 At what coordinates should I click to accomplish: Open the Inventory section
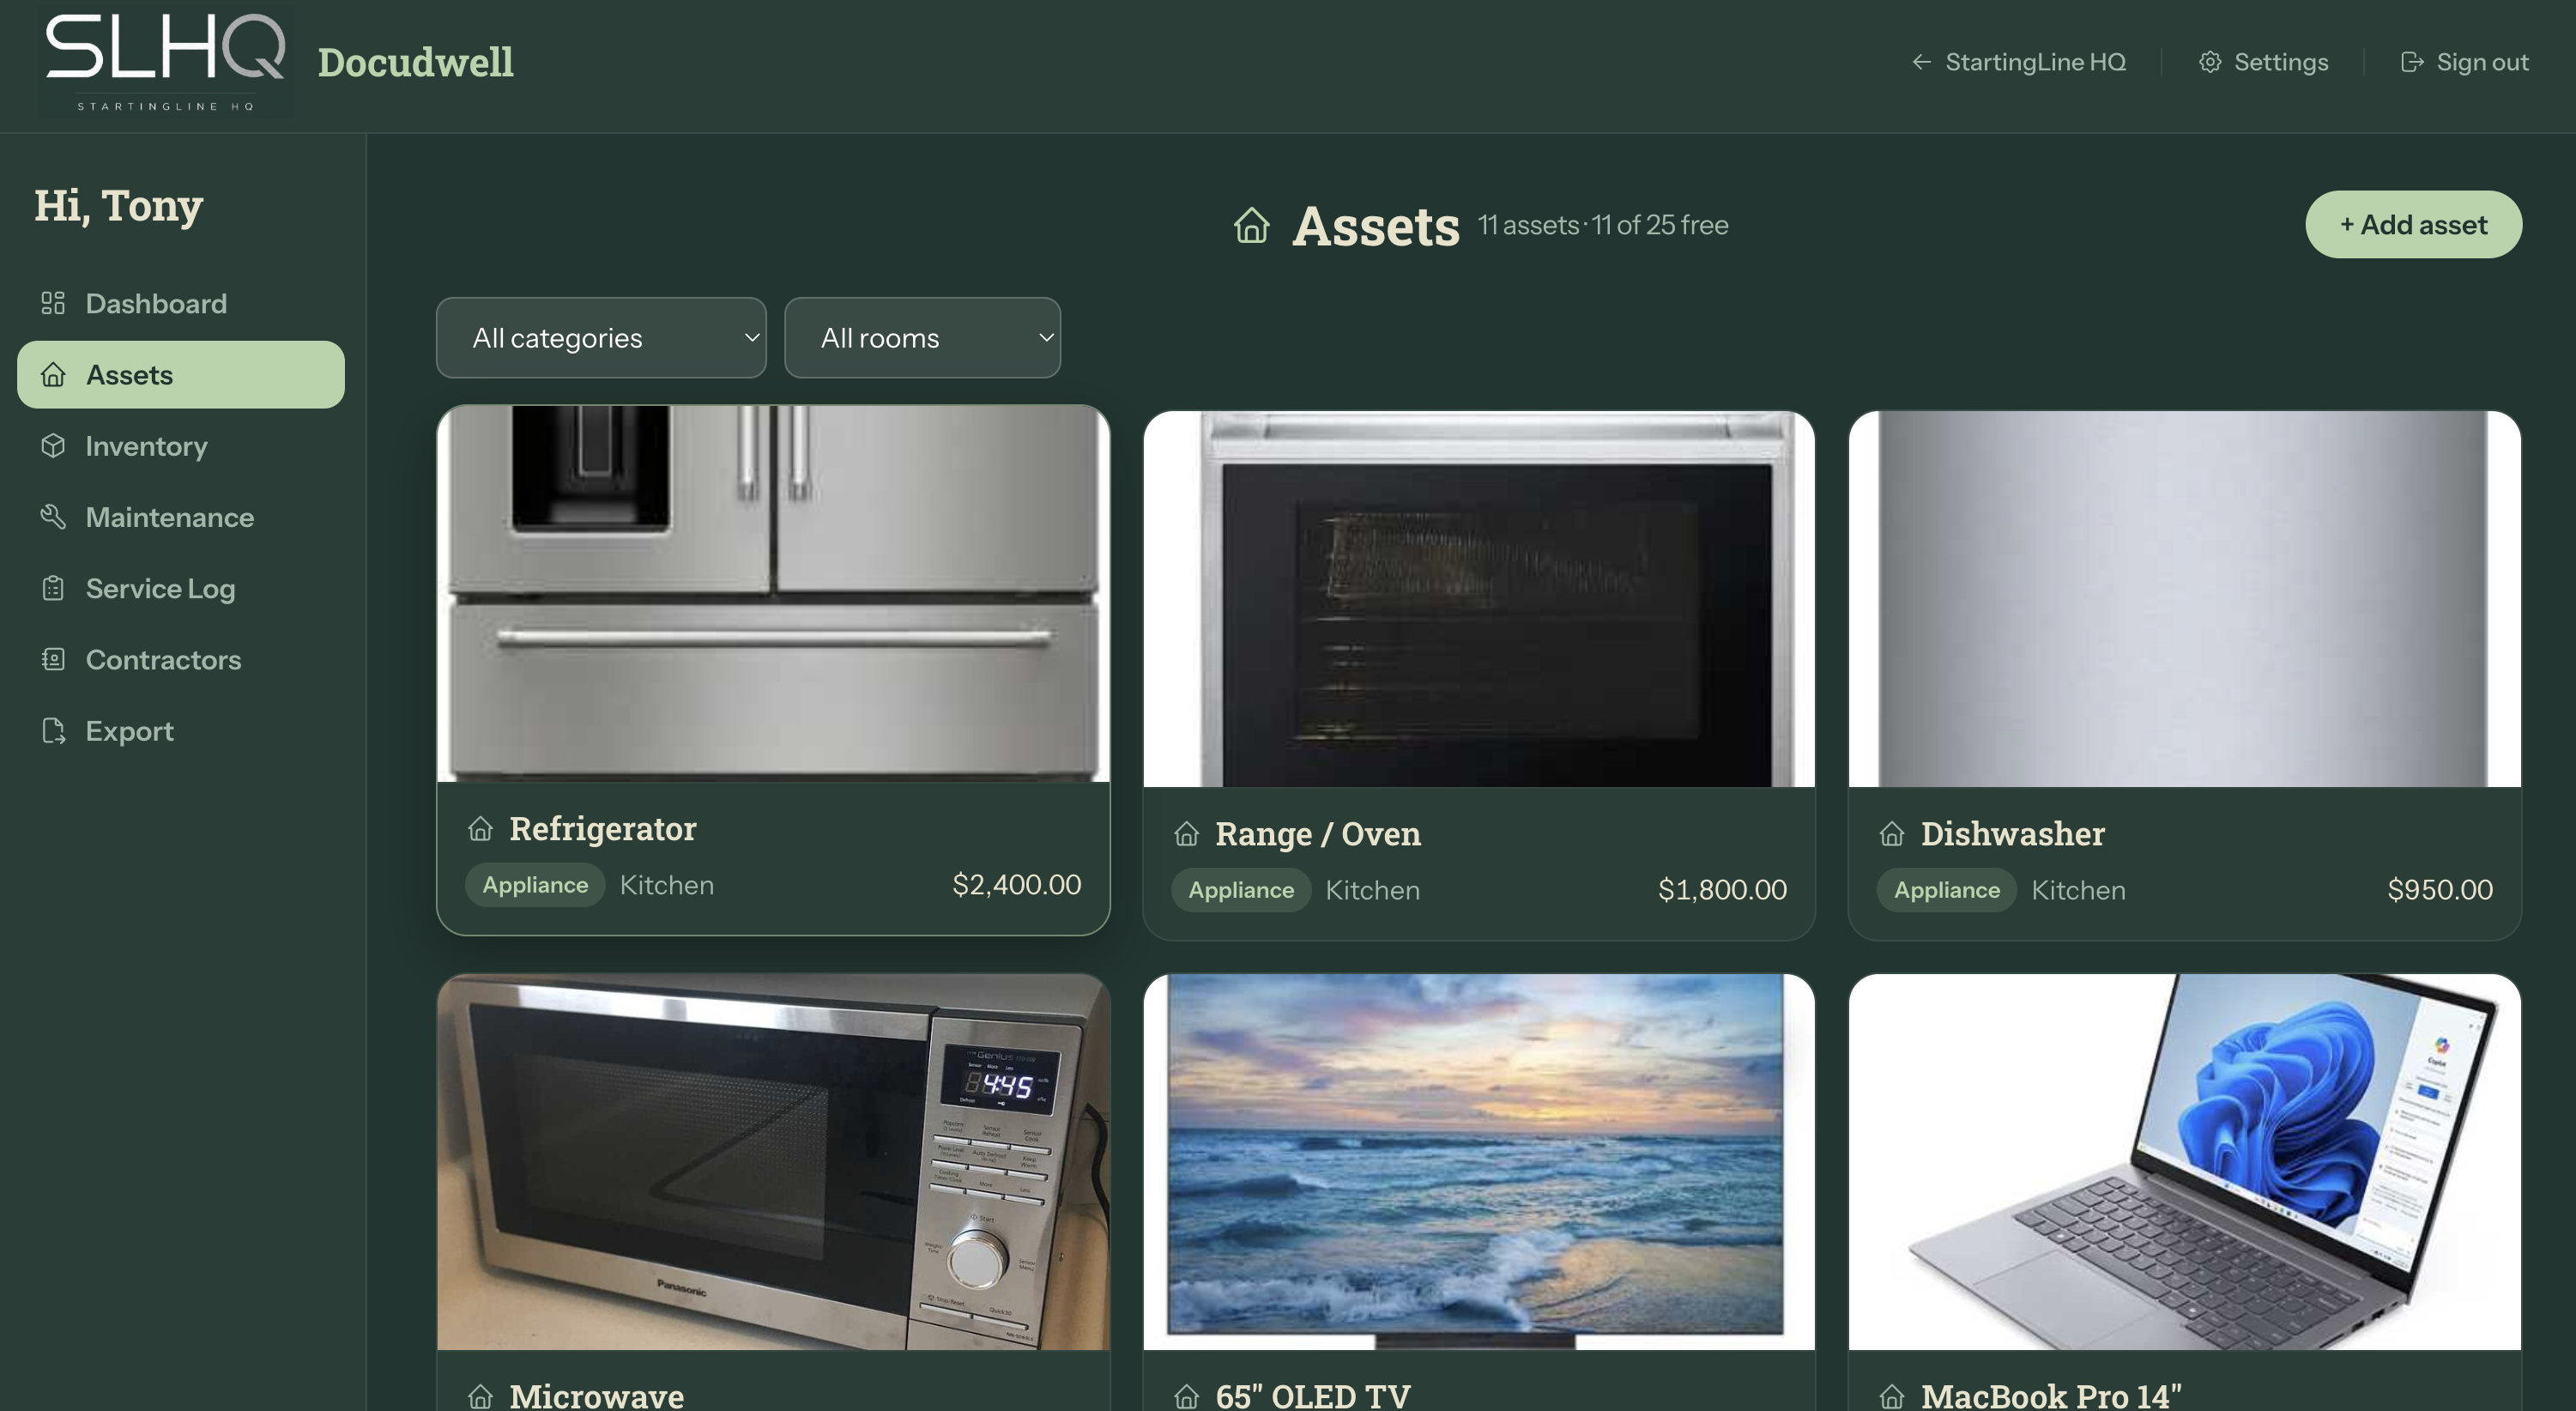pos(181,446)
